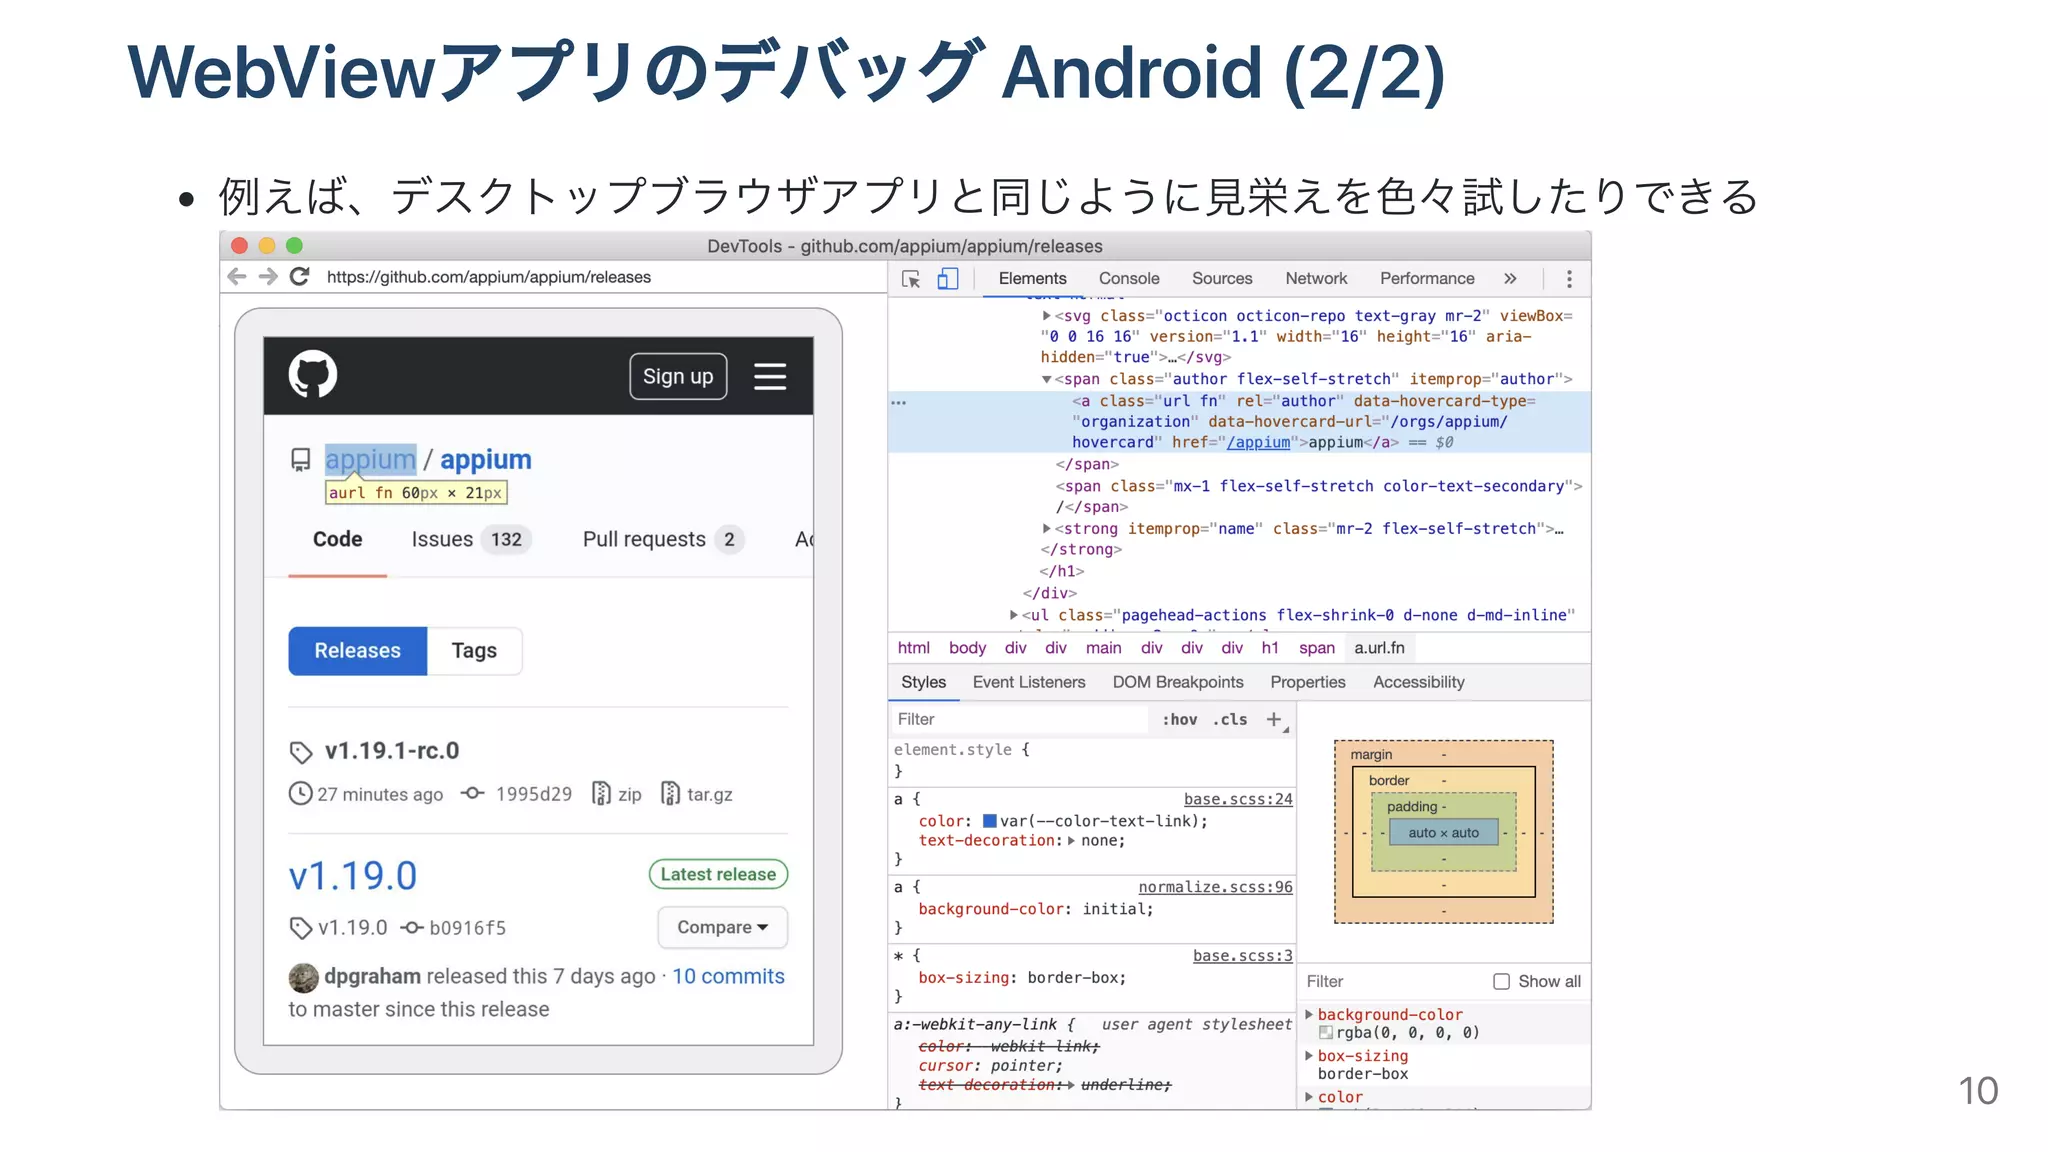The image size is (2048, 1152).
Task: Click the blue color swatch for color property
Action: 990,821
